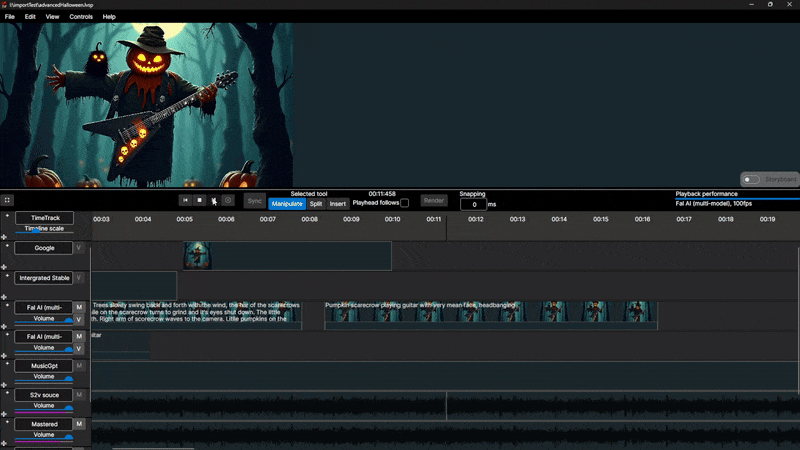Screen dimensions: 800x450
Task: Click the V visibility button on Google track
Action: (79, 248)
